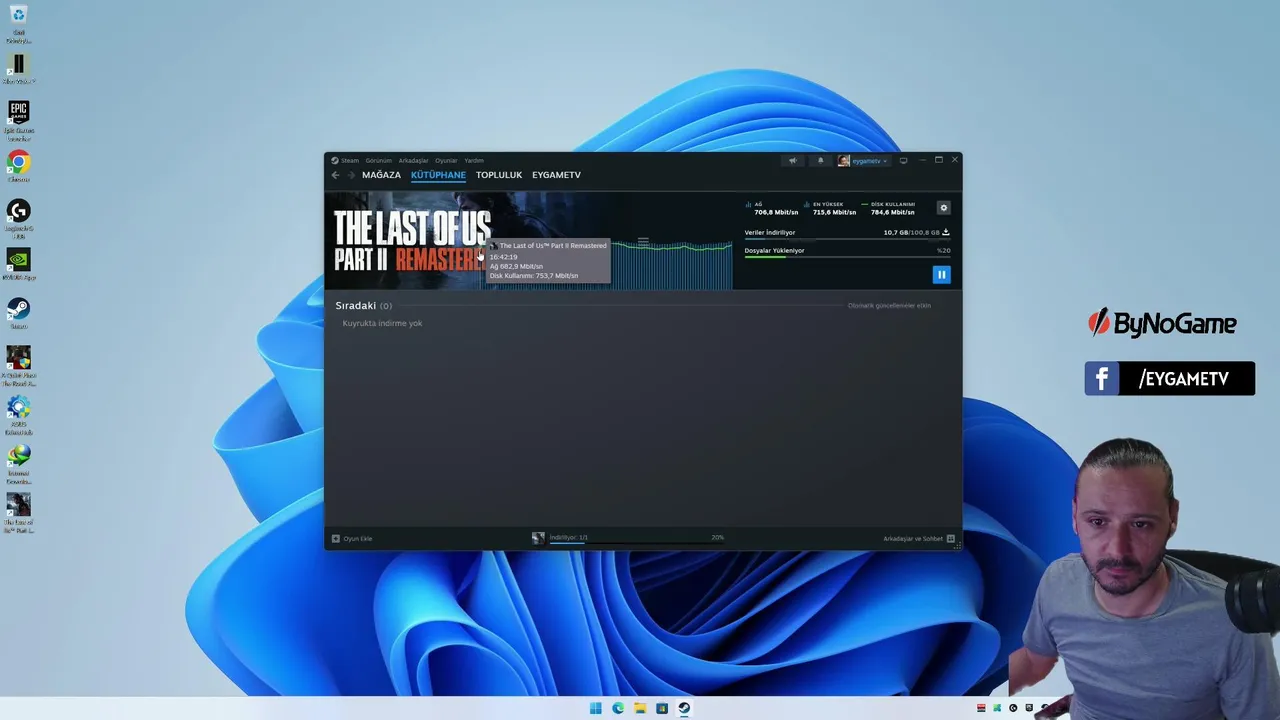Switch to Big Picture mode monitor icon
This screenshot has height=720, width=1280.
tap(903, 160)
